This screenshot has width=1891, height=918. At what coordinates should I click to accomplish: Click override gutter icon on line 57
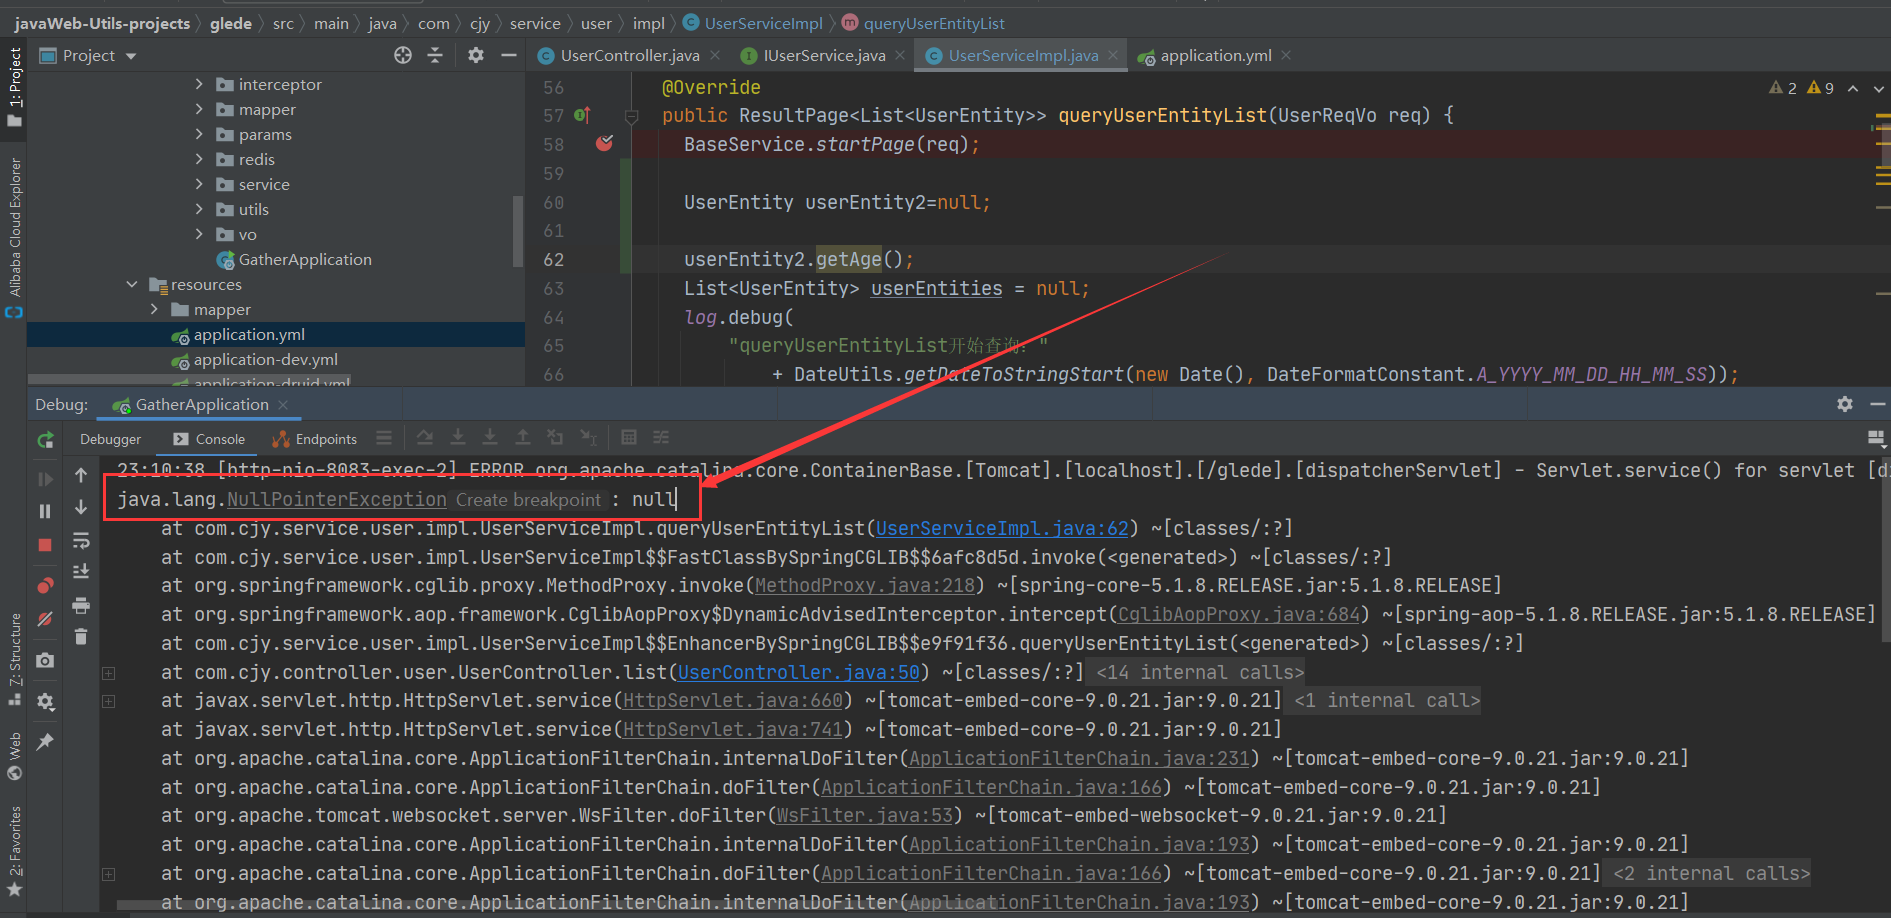click(x=583, y=115)
